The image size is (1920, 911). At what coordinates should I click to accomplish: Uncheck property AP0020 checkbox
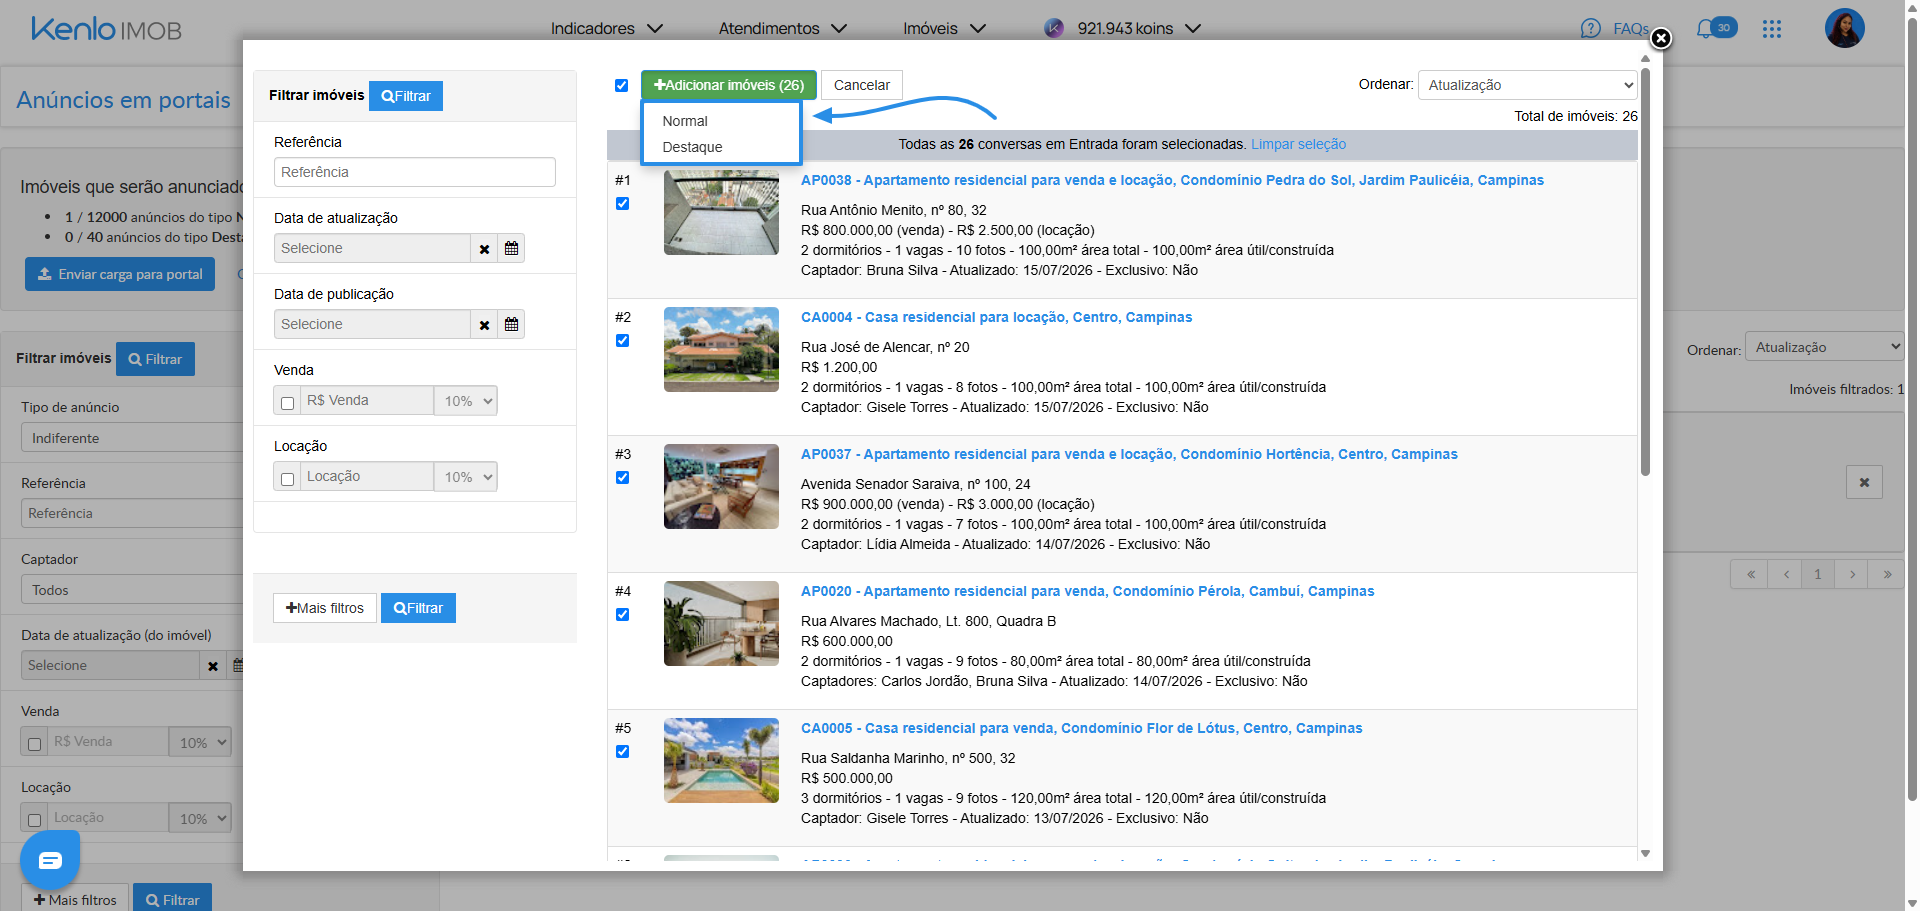[622, 614]
